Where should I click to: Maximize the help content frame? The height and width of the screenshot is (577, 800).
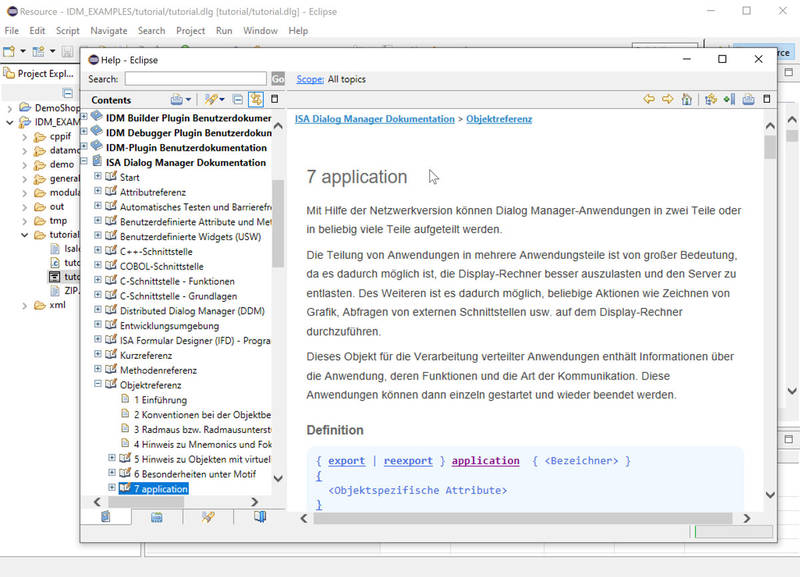pyautogui.click(x=767, y=99)
